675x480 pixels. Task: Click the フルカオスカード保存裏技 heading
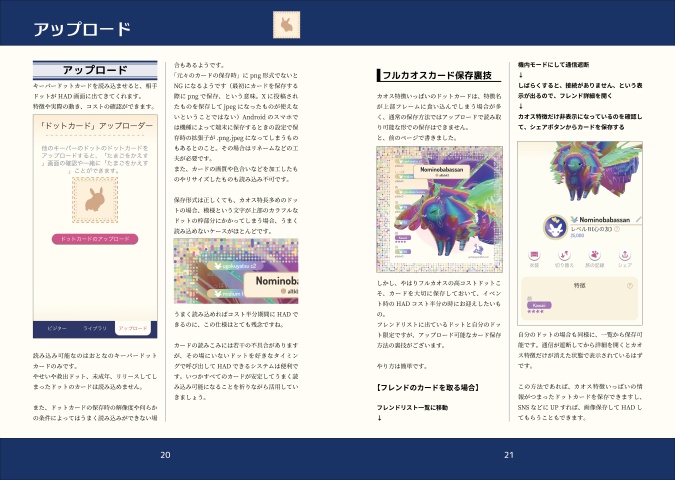pos(437,75)
